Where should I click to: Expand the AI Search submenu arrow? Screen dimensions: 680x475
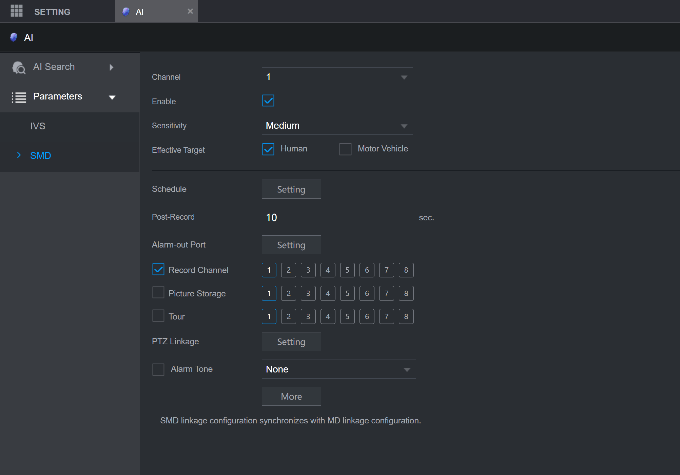pyautogui.click(x=111, y=67)
